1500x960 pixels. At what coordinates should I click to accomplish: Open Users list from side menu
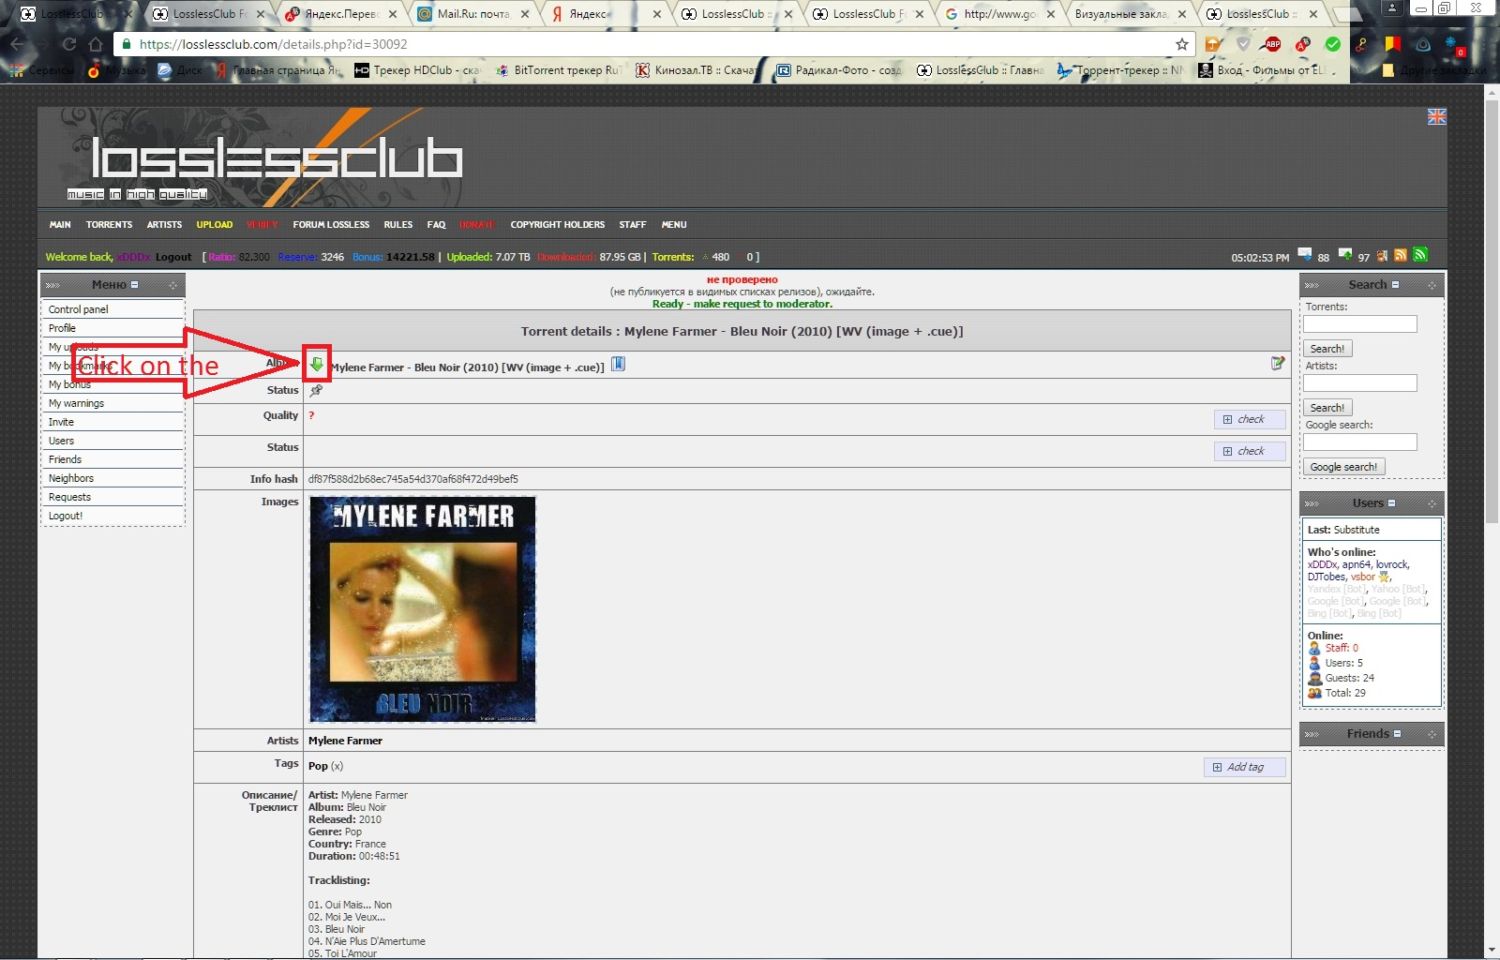click(61, 441)
